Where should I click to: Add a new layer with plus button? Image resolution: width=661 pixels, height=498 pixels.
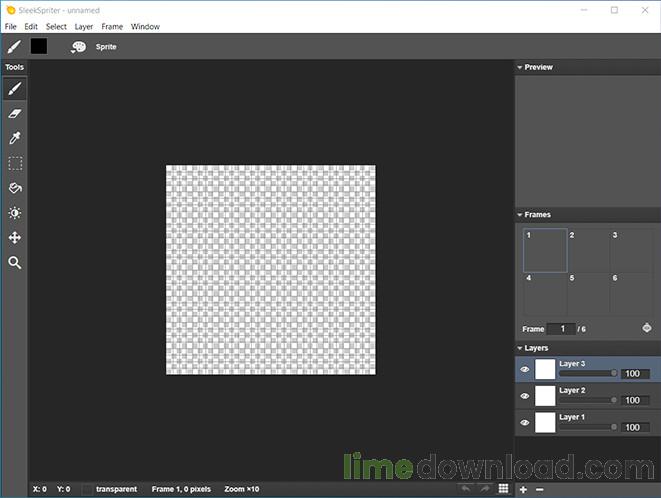click(523, 490)
